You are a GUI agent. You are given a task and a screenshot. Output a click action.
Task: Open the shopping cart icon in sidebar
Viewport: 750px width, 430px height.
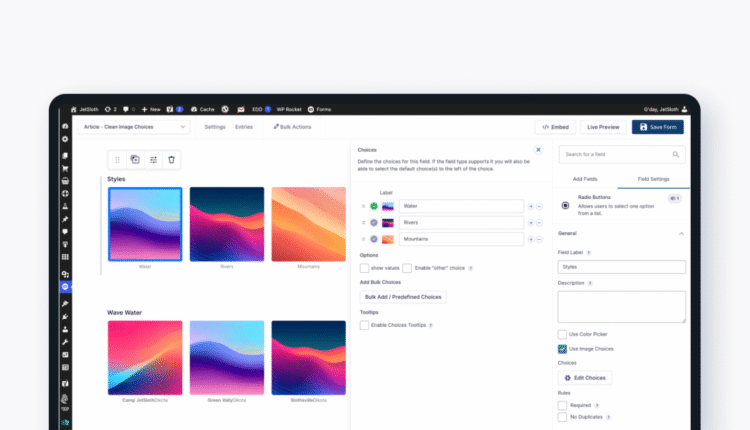(x=65, y=168)
